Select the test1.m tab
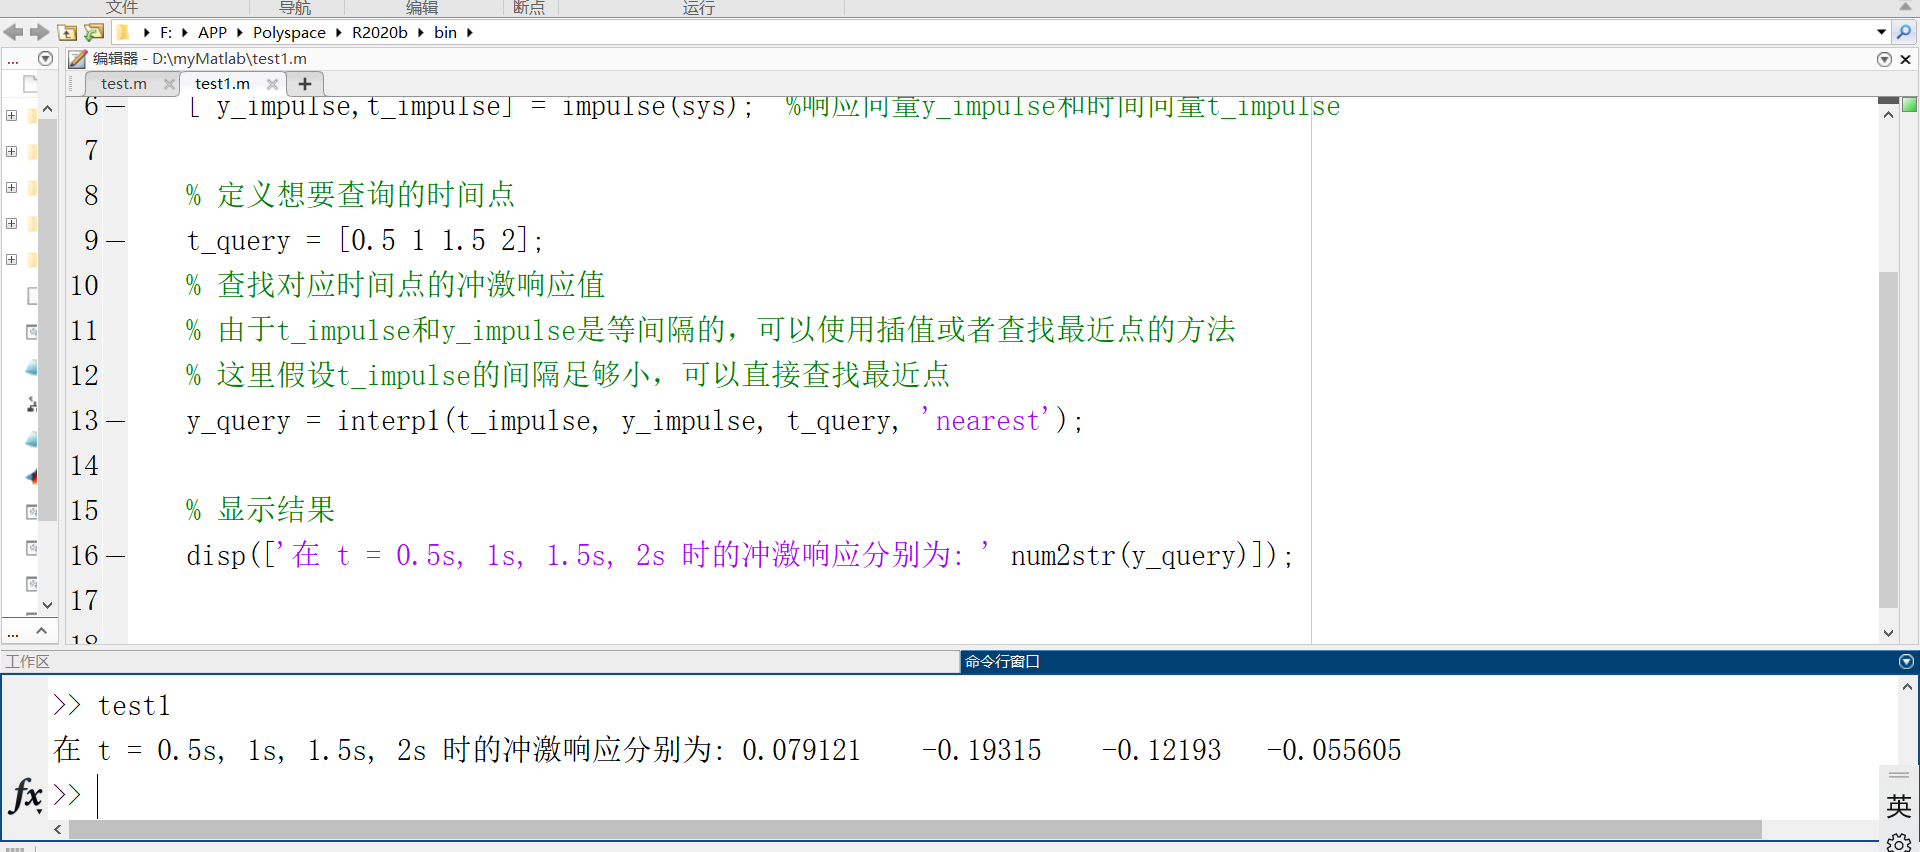 click(223, 84)
